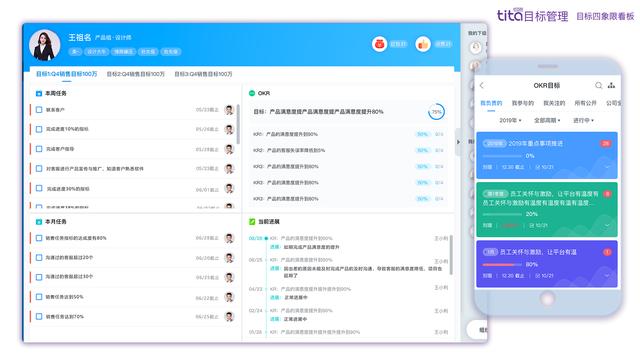Click the 目标: 产品满意度提升80% objective title
This screenshot has width=640, height=360.
coord(318,111)
